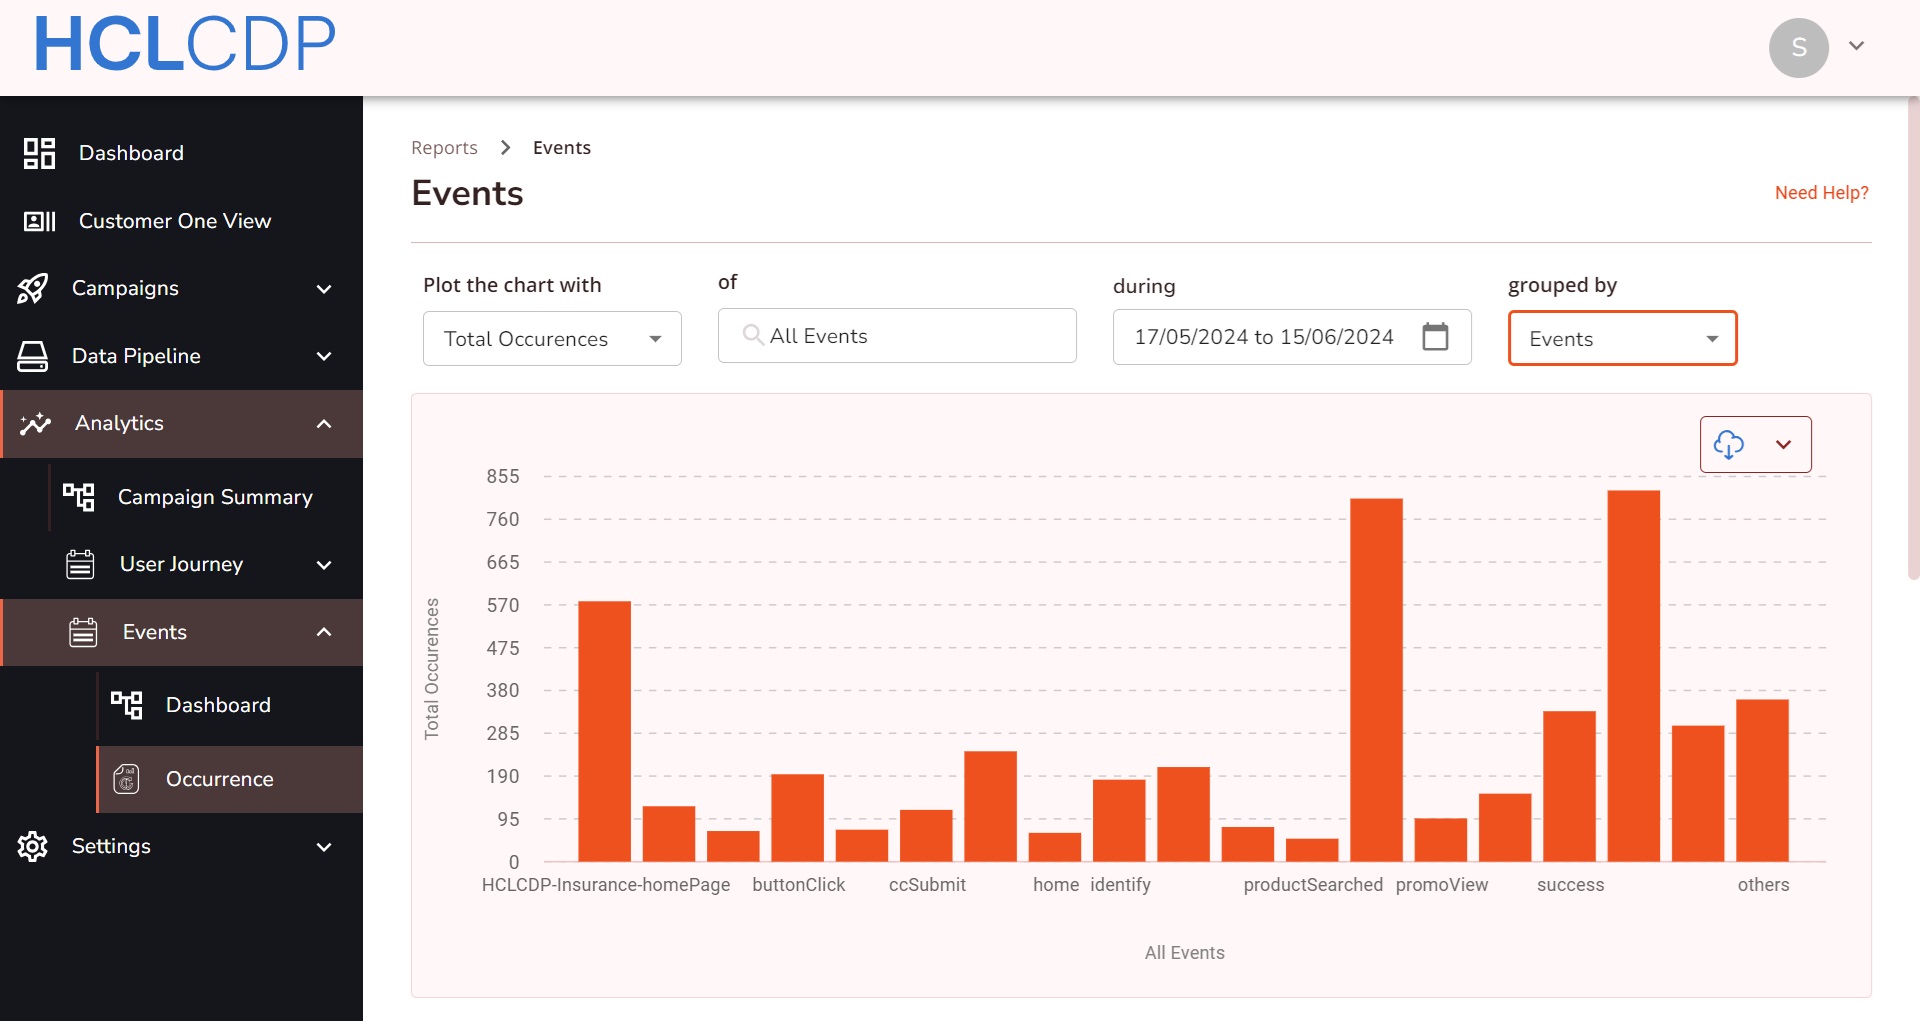
Task: Collapse the Analytics section chevron
Action: click(324, 424)
